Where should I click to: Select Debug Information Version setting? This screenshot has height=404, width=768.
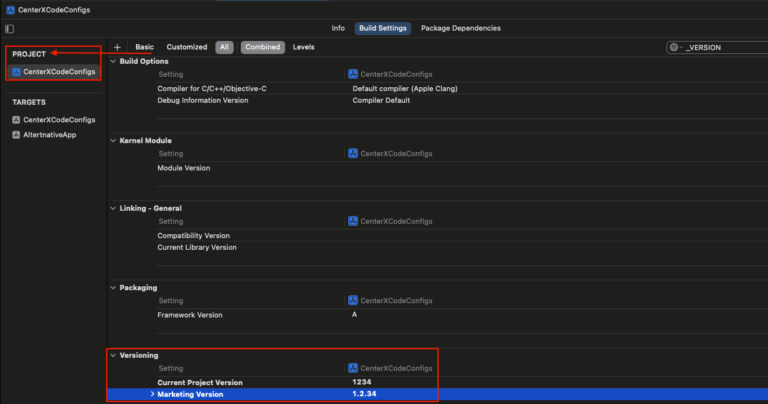(203, 100)
